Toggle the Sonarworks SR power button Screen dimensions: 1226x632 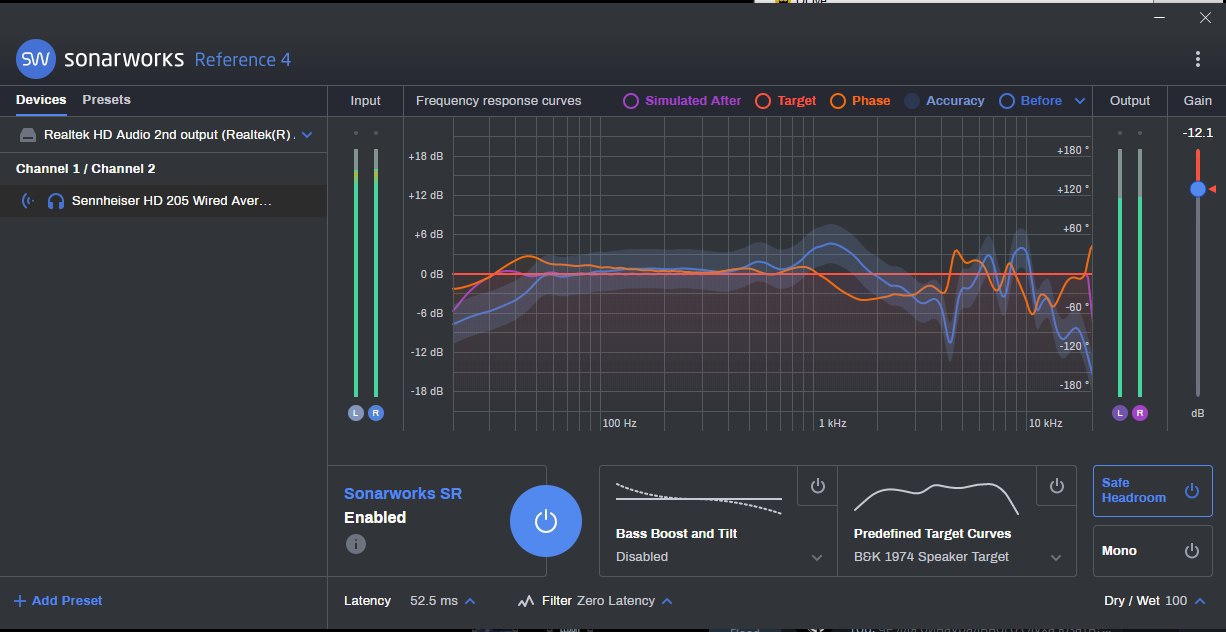[545, 521]
